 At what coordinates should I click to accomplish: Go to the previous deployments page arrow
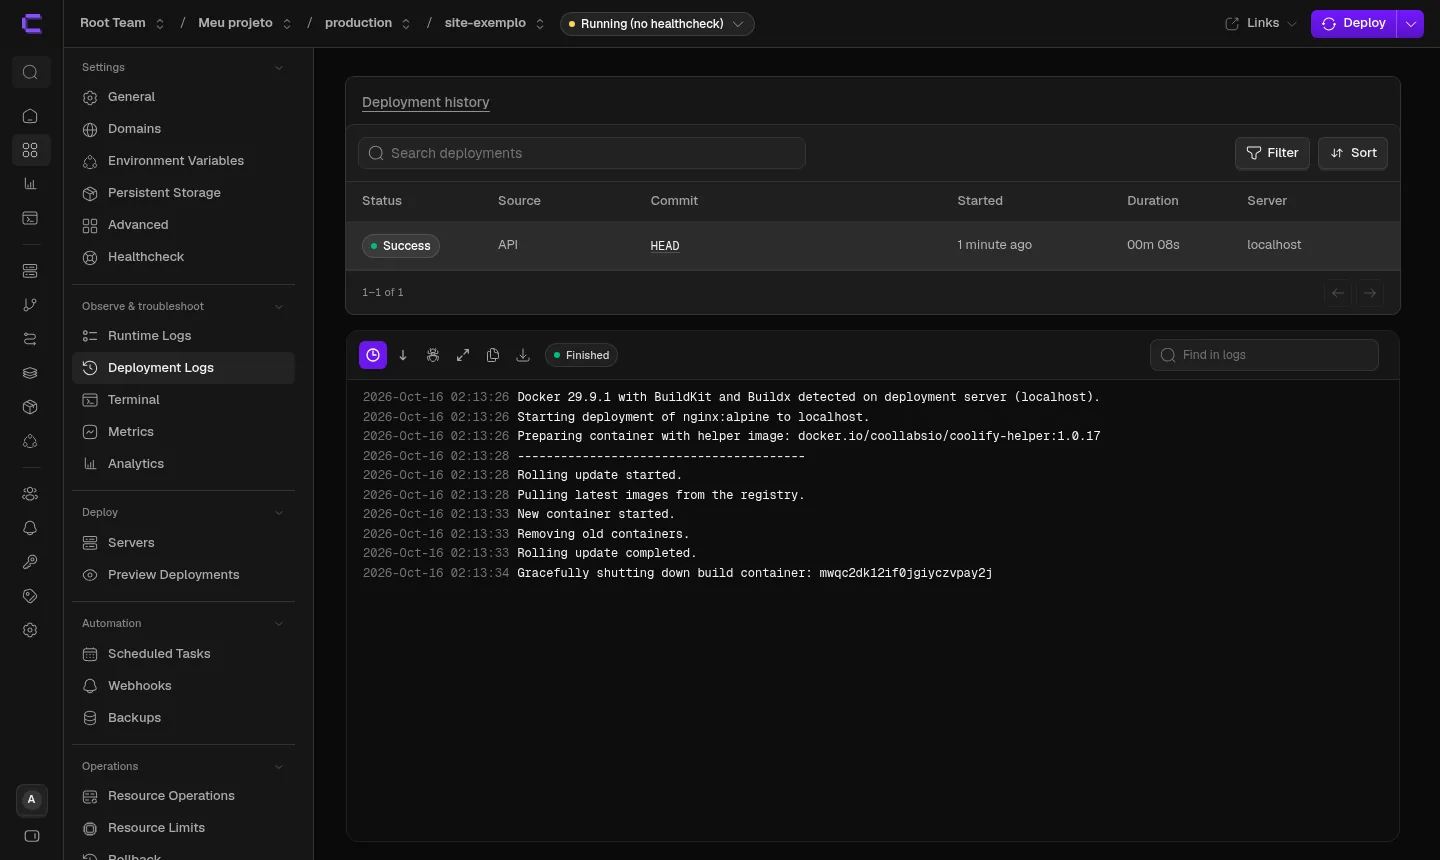[x=1338, y=293]
